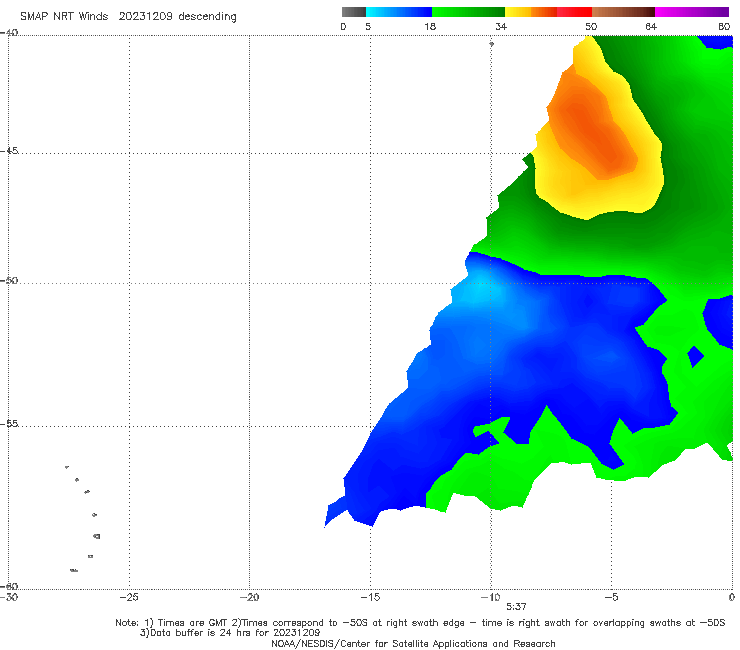
Task: Click the color bar label '64'
Action: tap(651, 26)
